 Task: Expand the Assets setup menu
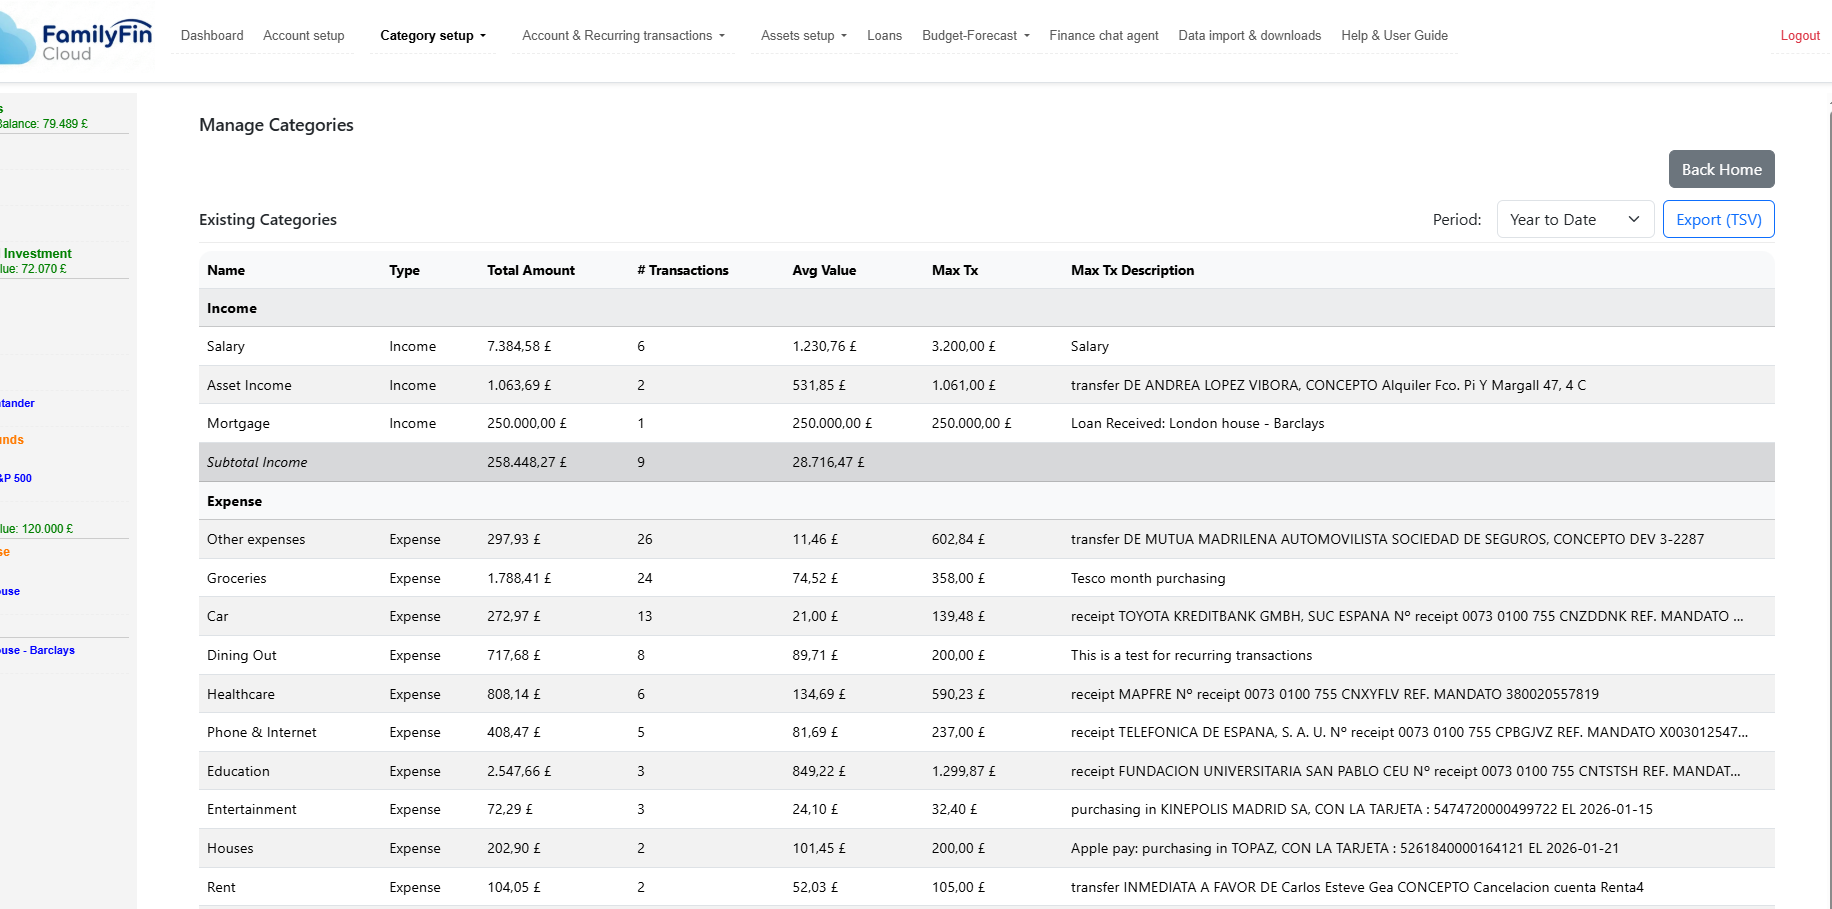point(804,35)
